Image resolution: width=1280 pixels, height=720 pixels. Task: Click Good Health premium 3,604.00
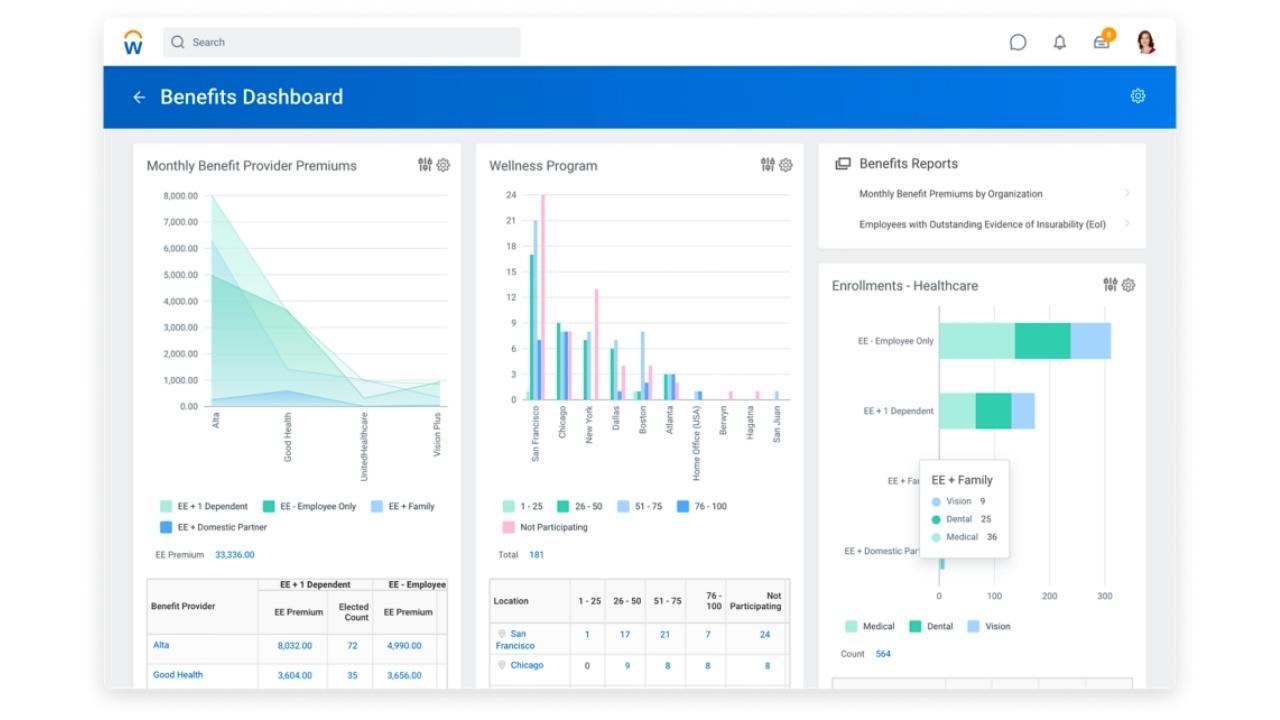click(x=295, y=676)
